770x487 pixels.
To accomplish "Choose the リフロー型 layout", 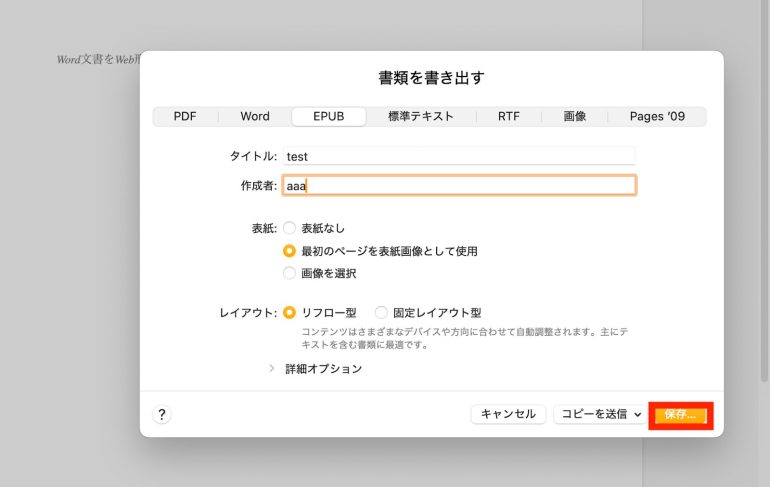I will pyautogui.click(x=289, y=313).
